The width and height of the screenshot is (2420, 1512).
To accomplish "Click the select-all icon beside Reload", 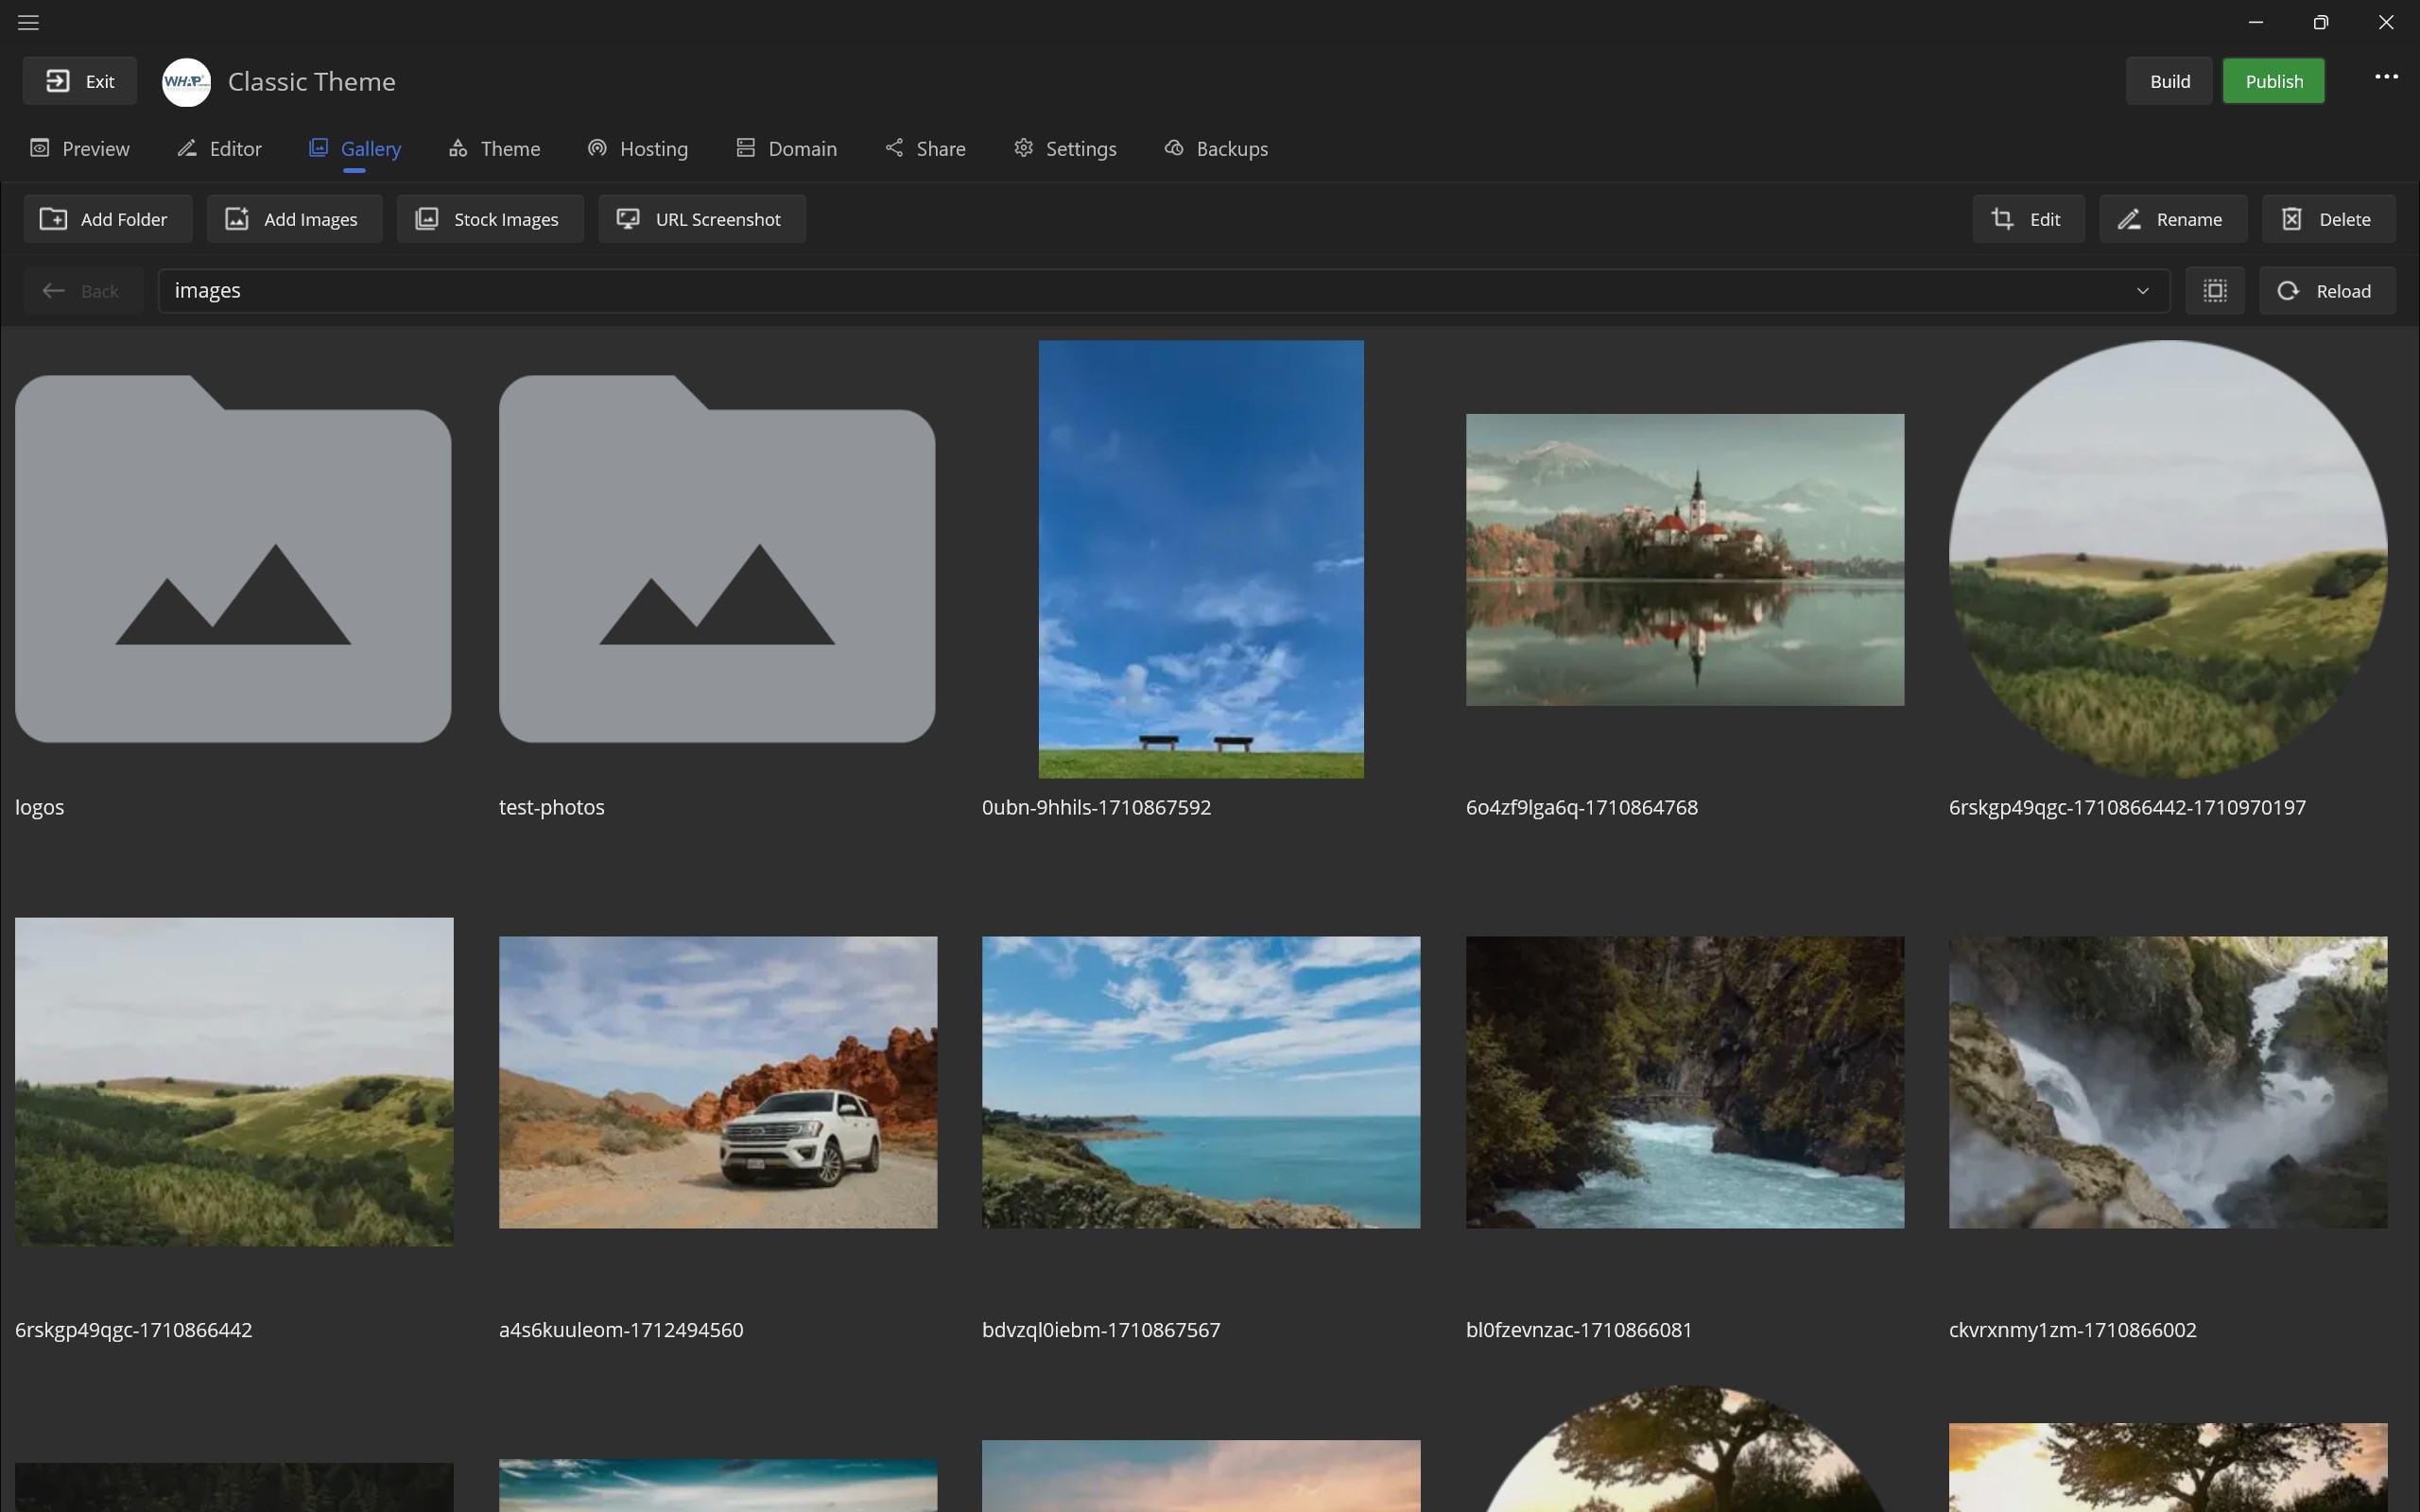I will [2214, 291].
